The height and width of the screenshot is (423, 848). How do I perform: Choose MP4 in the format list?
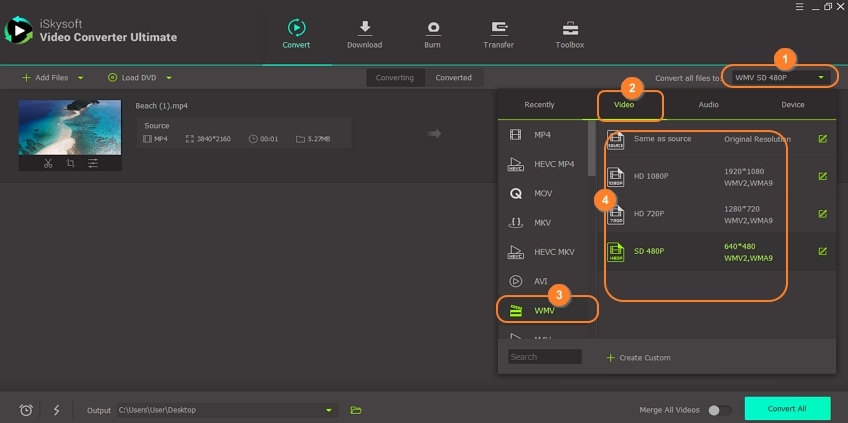coord(542,135)
